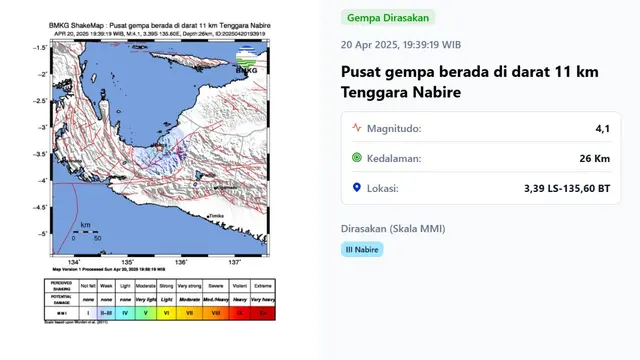Select the depth value 26 Km
640x360 pixels.
[595, 158]
